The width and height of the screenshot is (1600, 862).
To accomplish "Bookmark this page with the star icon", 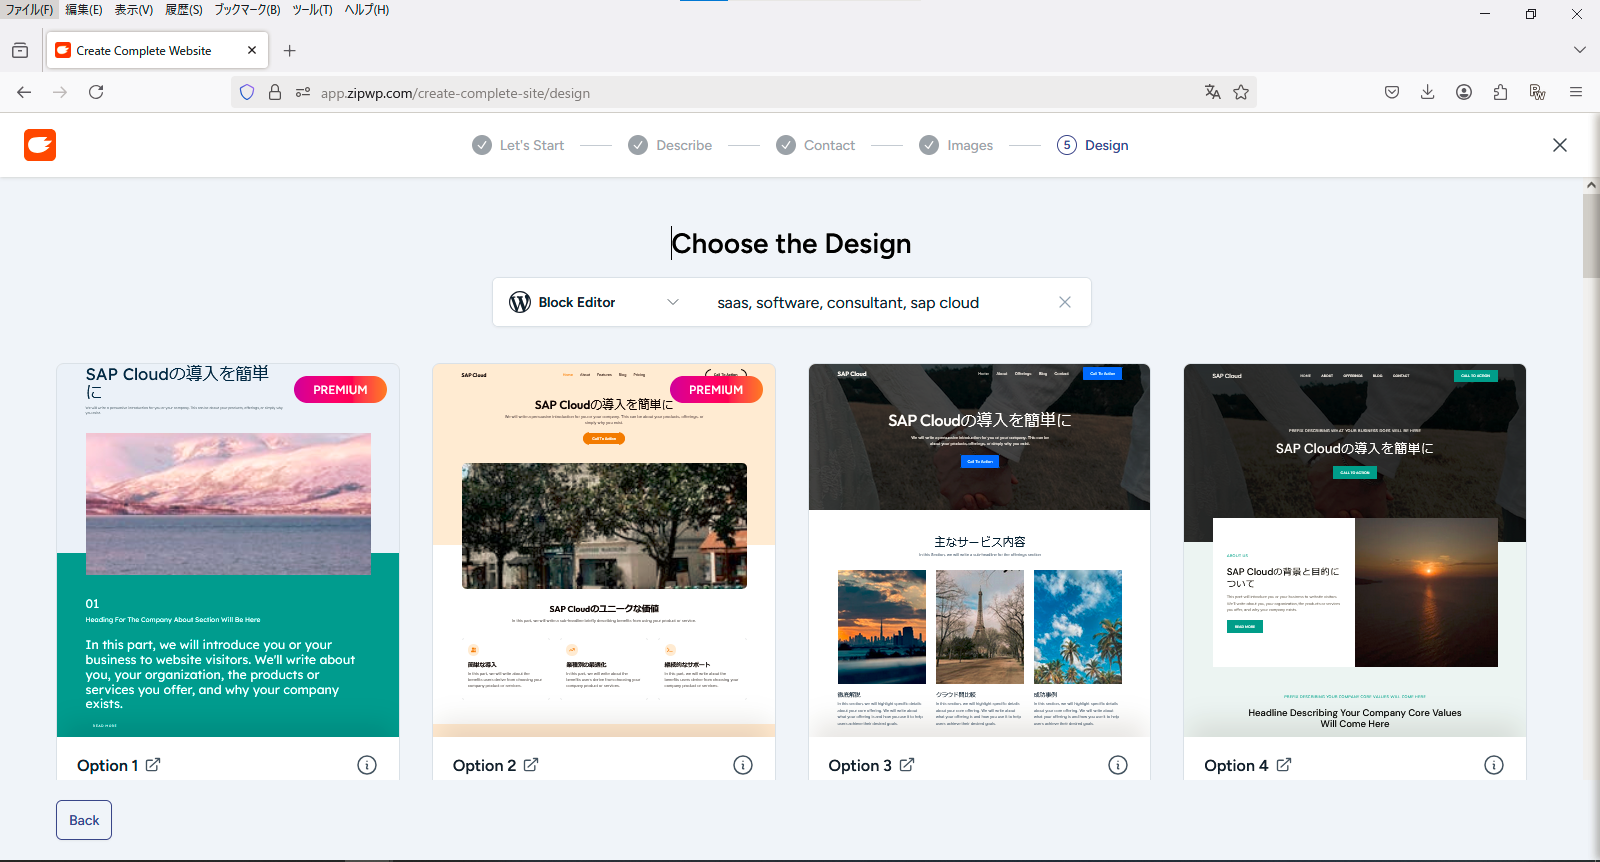I will [1241, 92].
